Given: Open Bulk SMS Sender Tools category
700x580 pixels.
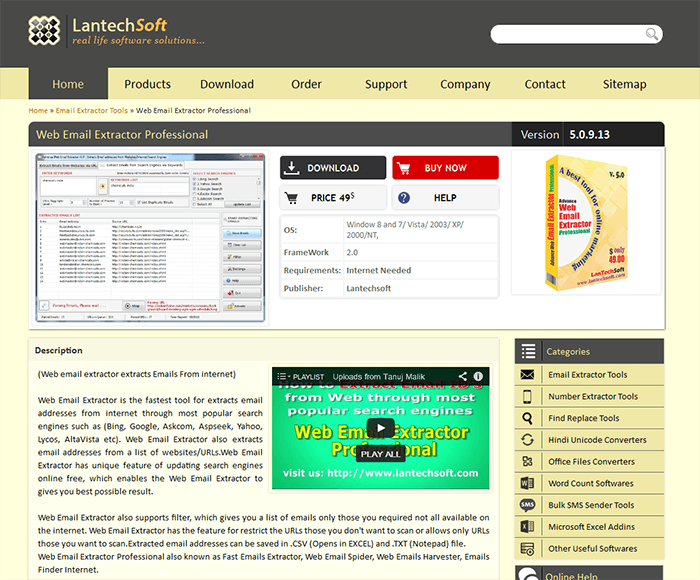Looking at the screenshot, I should [591, 505].
